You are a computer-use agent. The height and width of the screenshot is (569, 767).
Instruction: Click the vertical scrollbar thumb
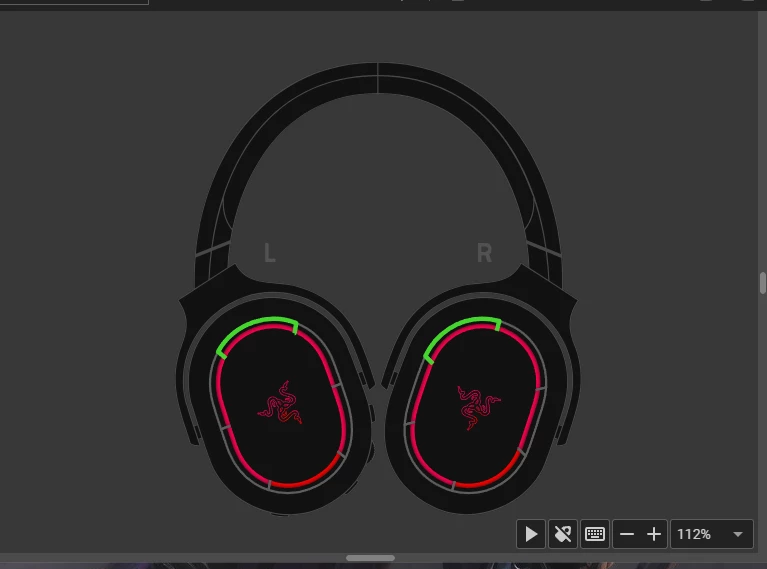763,283
